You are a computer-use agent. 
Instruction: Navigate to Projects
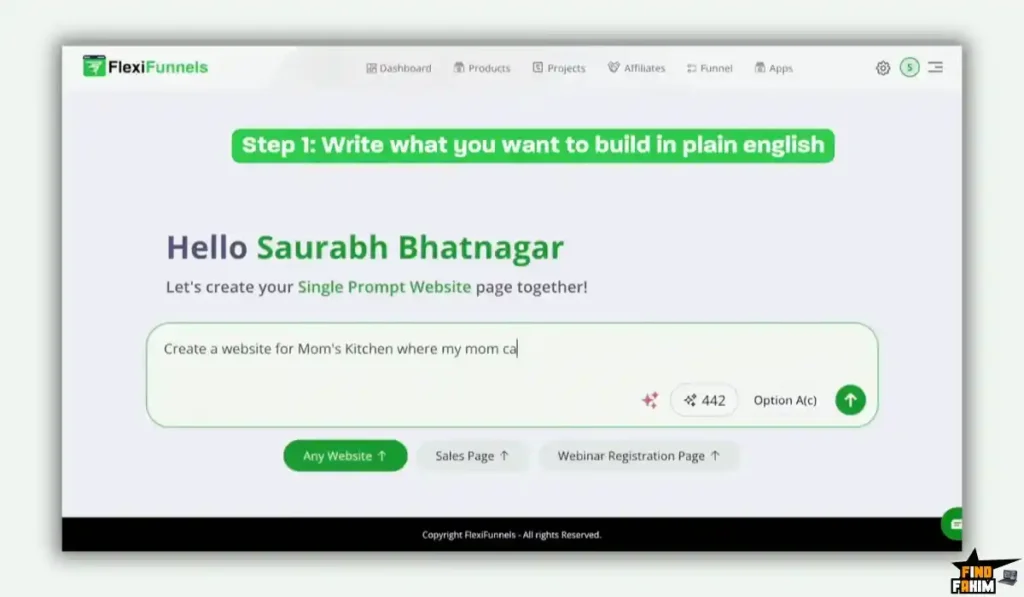pyautogui.click(x=558, y=68)
